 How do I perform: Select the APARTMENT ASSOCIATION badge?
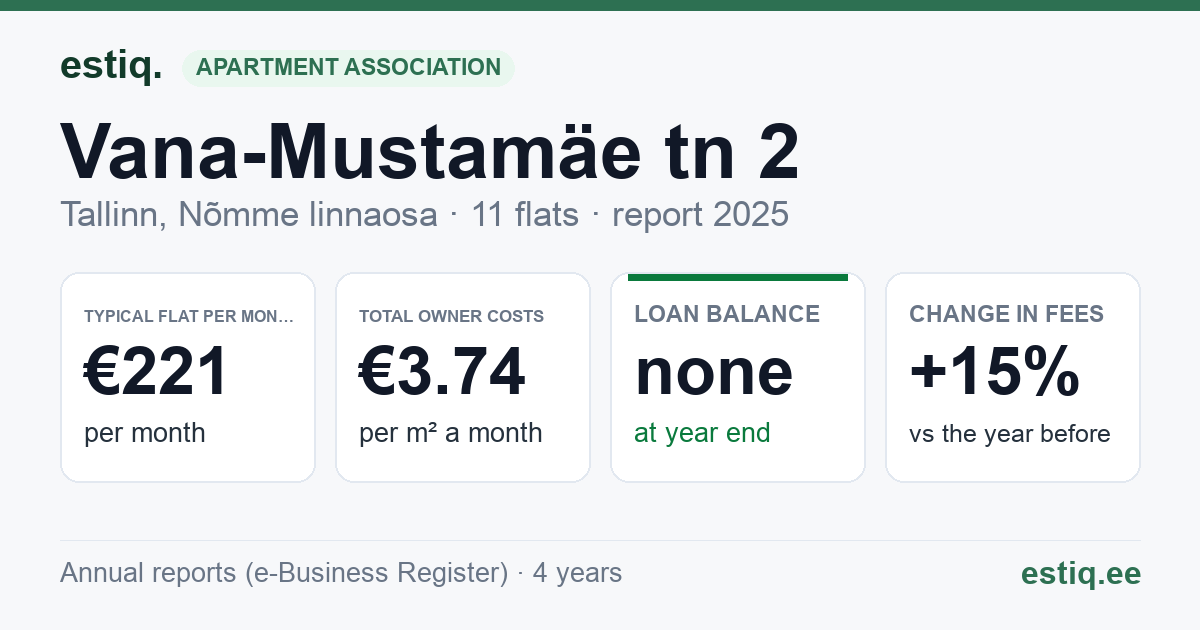(348, 68)
